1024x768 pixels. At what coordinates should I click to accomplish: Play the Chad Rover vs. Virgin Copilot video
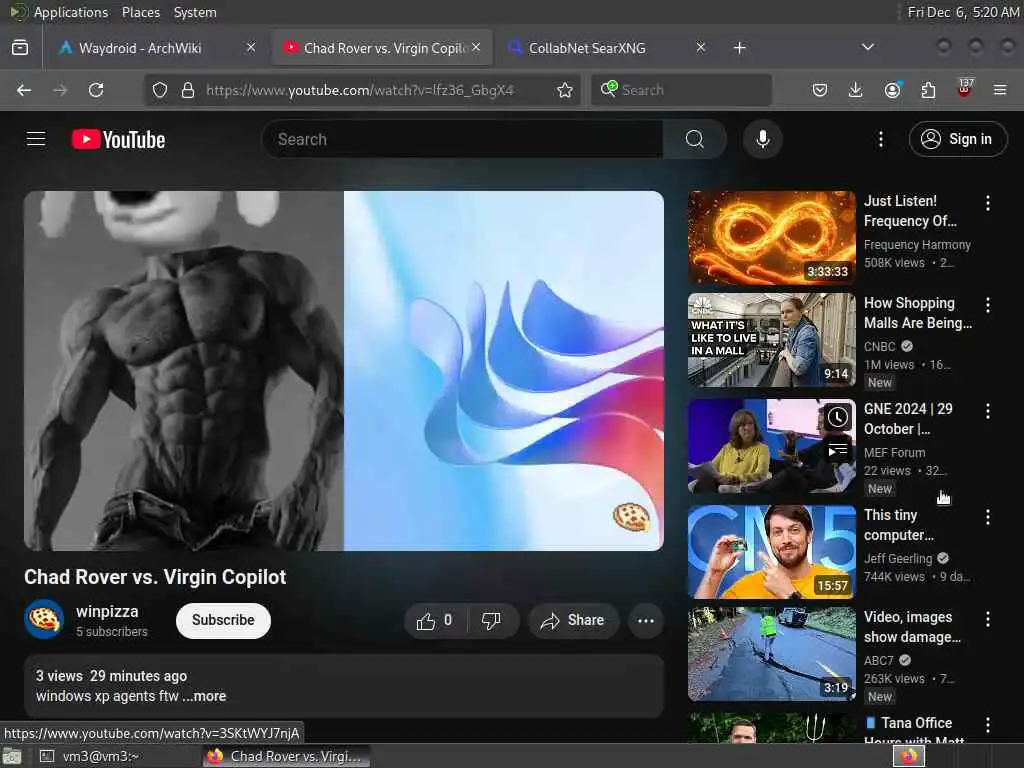tap(344, 370)
